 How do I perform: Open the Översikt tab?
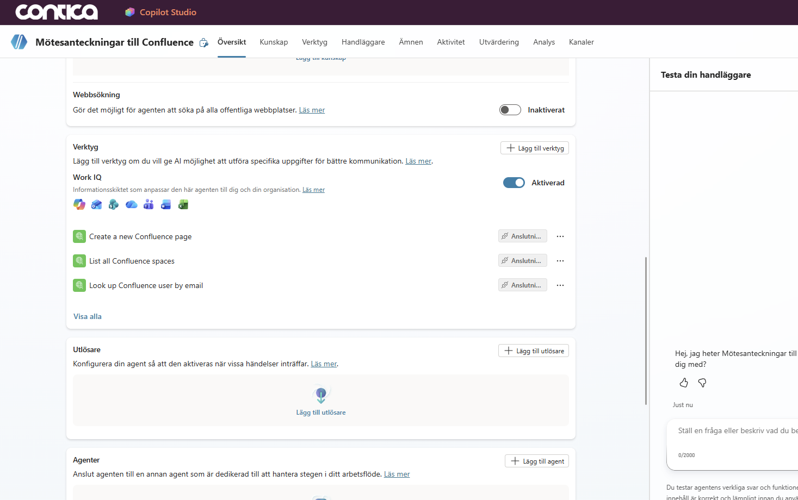coord(232,42)
